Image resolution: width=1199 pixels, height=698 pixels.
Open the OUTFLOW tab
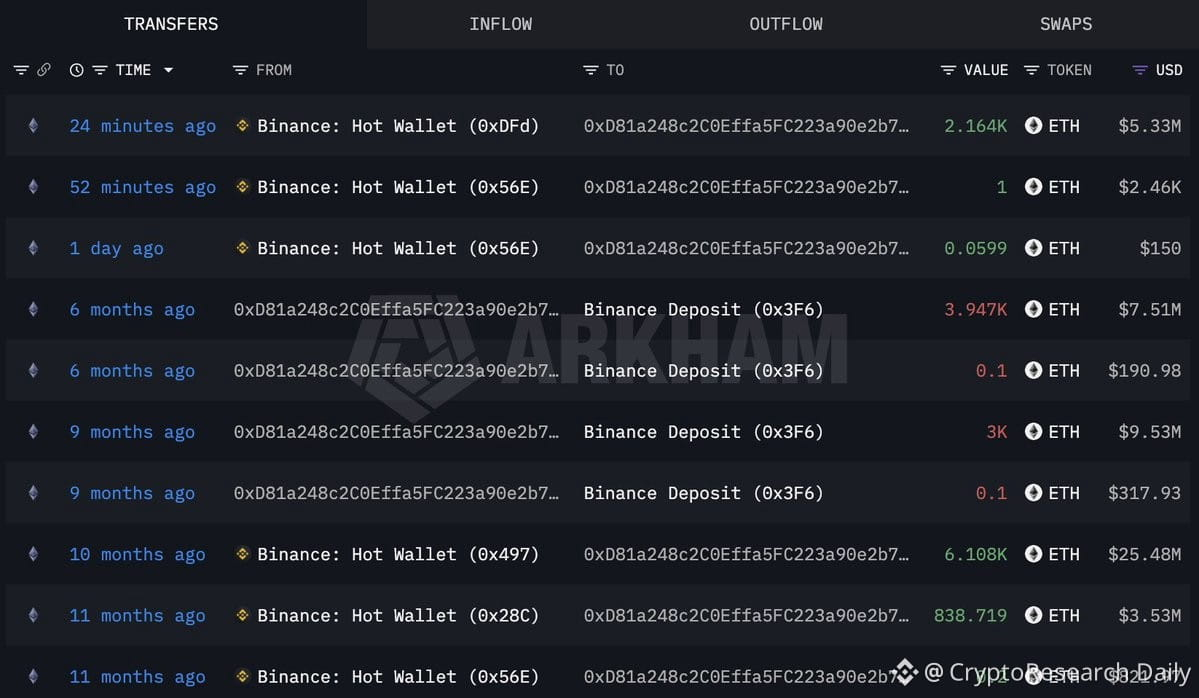pos(786,24)
